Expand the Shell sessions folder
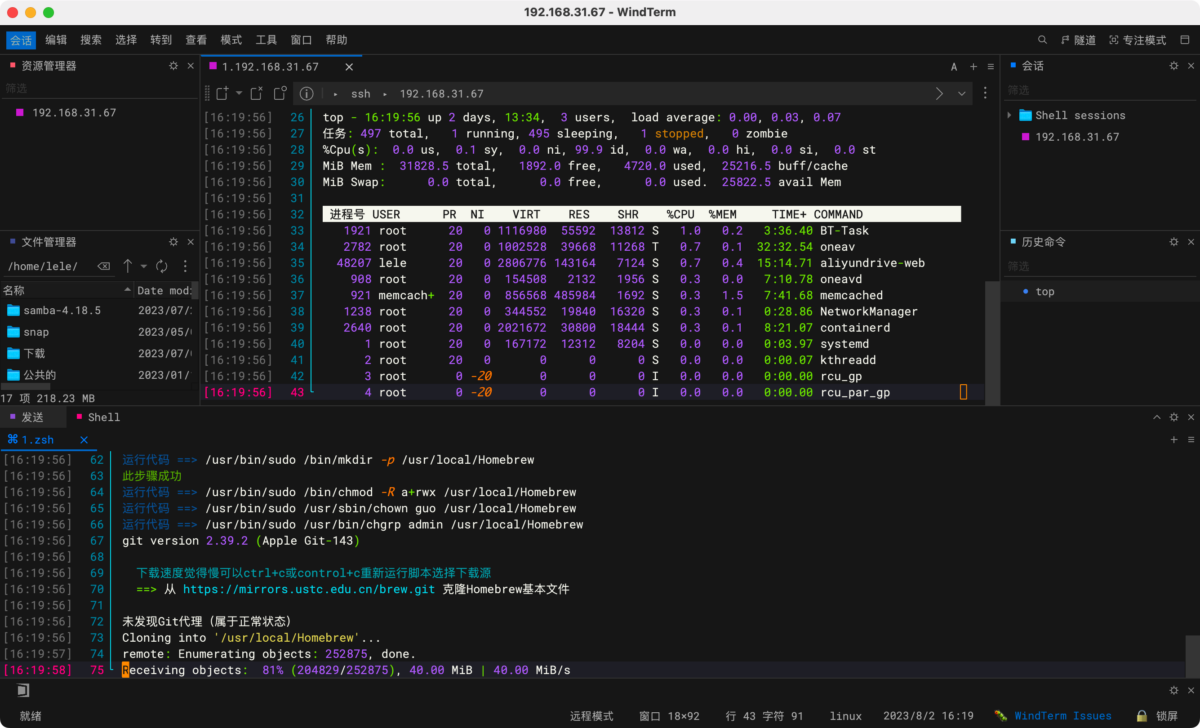 click(x=1010, y=115)
